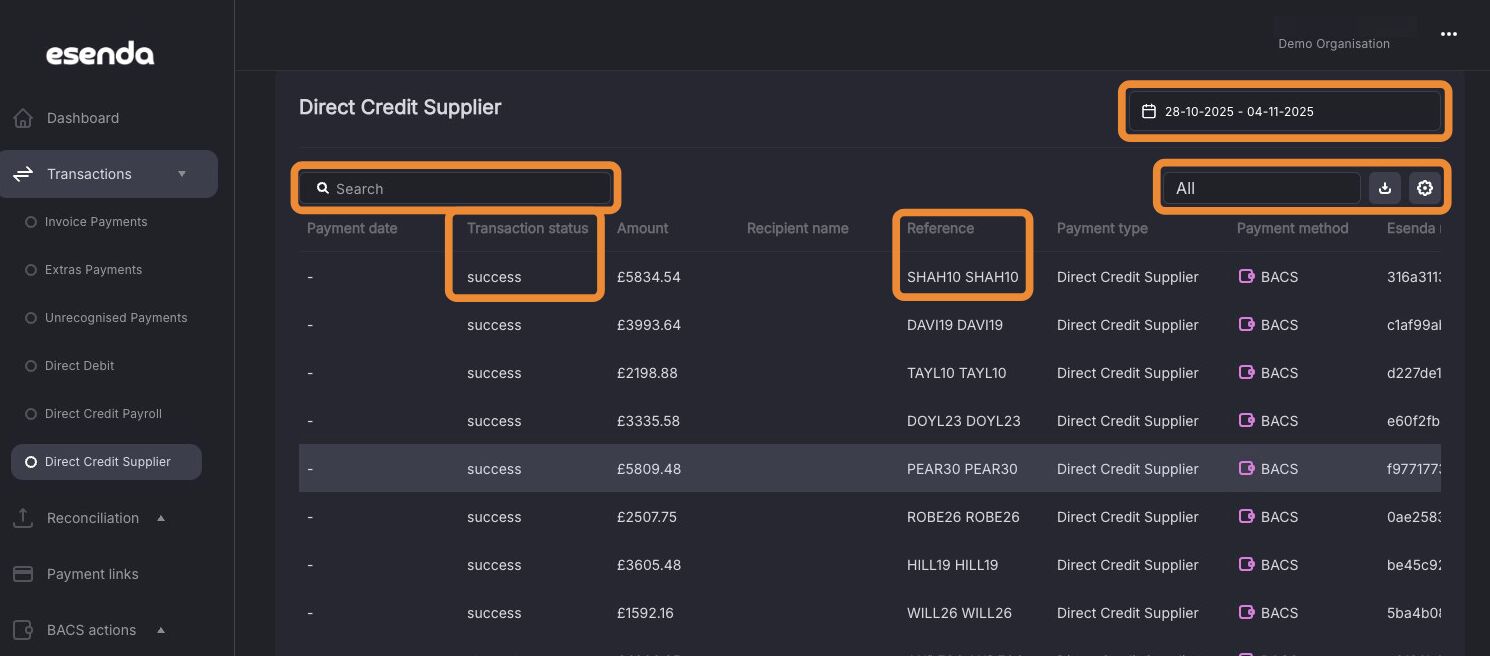Image resolution: width=1490 pixels, height=656 pixels.
Task: Go to Dashboard
Action: pos(83,118)
